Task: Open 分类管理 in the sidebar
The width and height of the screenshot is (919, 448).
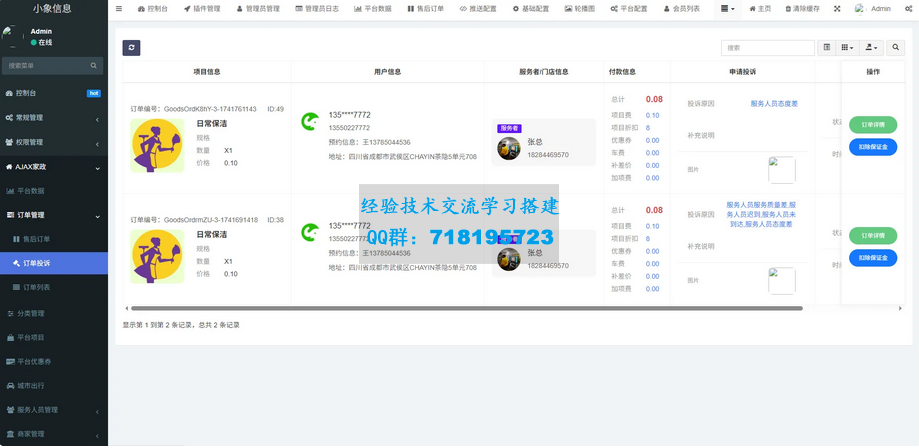Action: (x=54, y=314)
